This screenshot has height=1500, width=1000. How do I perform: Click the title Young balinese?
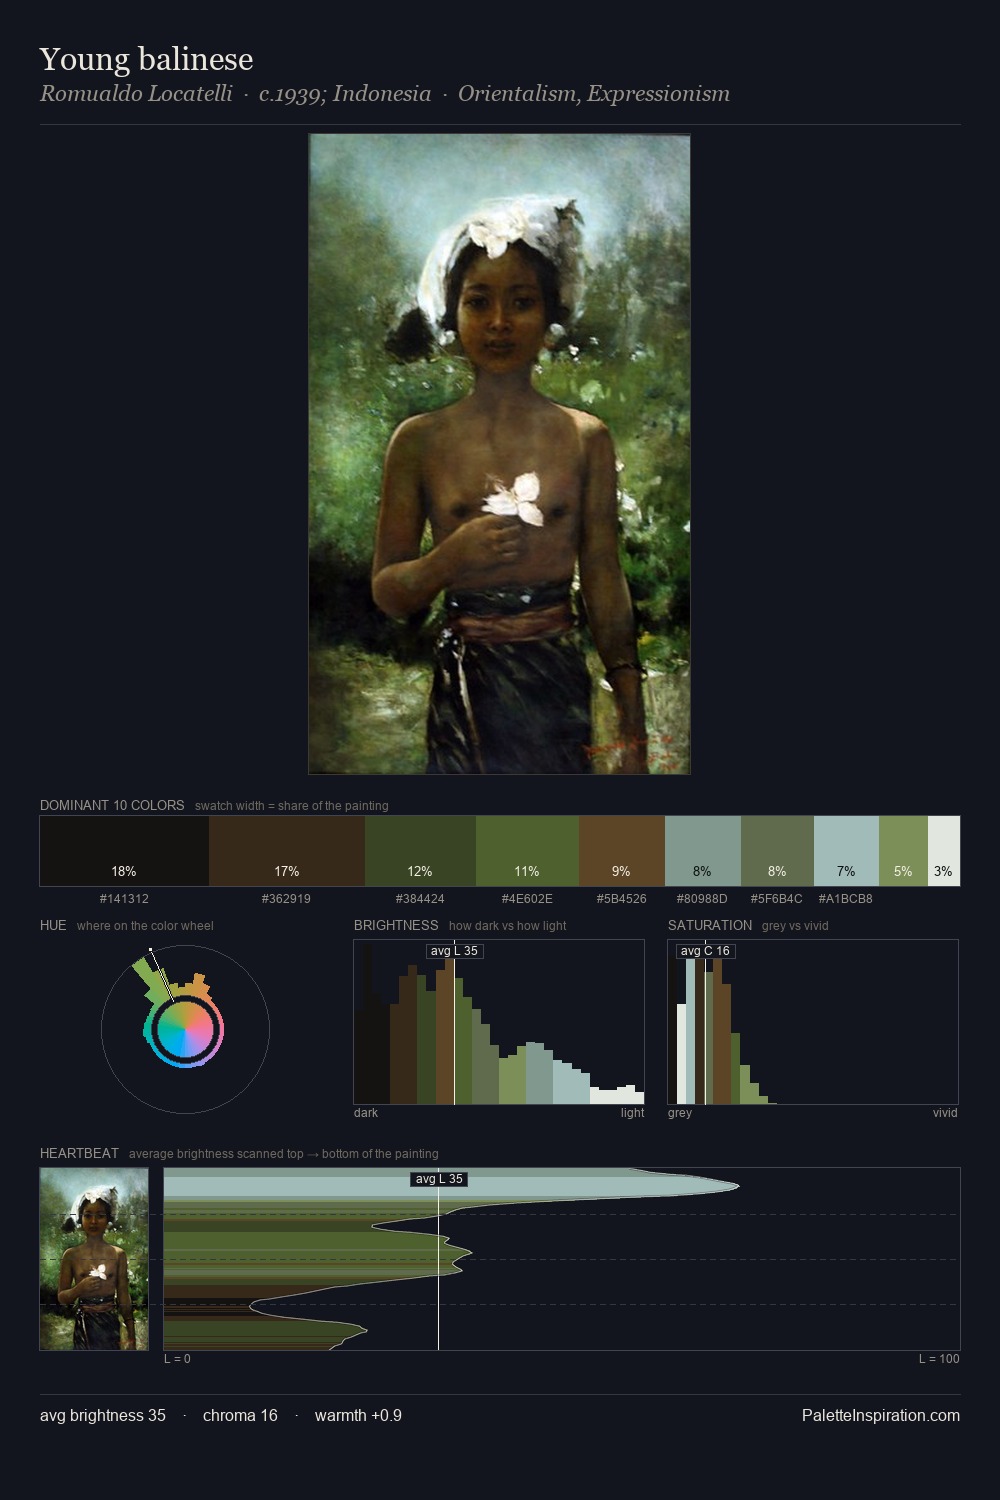(x=146, y=59)
